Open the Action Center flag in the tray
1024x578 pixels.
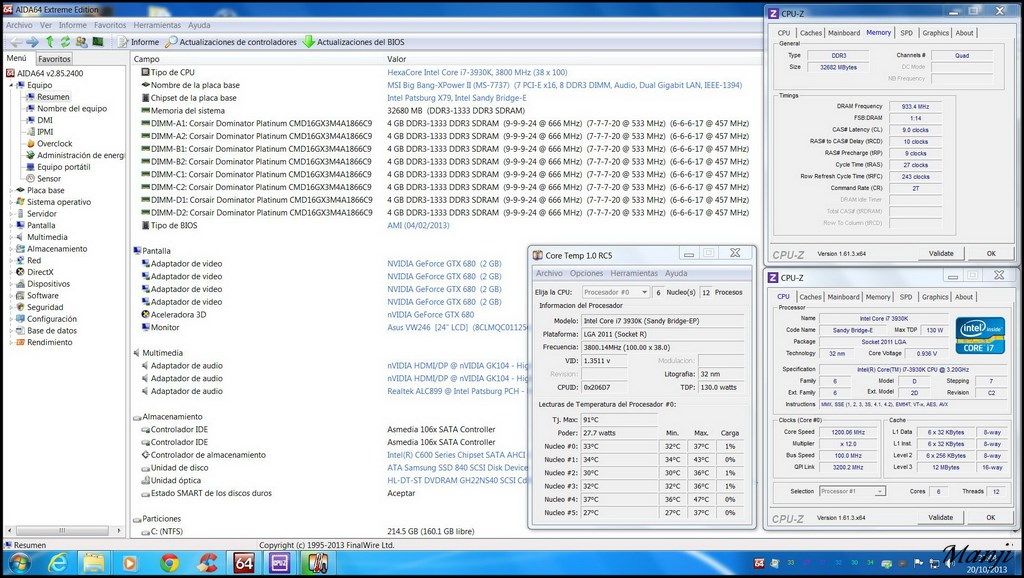pyautogui.click(x=918, y=563)
